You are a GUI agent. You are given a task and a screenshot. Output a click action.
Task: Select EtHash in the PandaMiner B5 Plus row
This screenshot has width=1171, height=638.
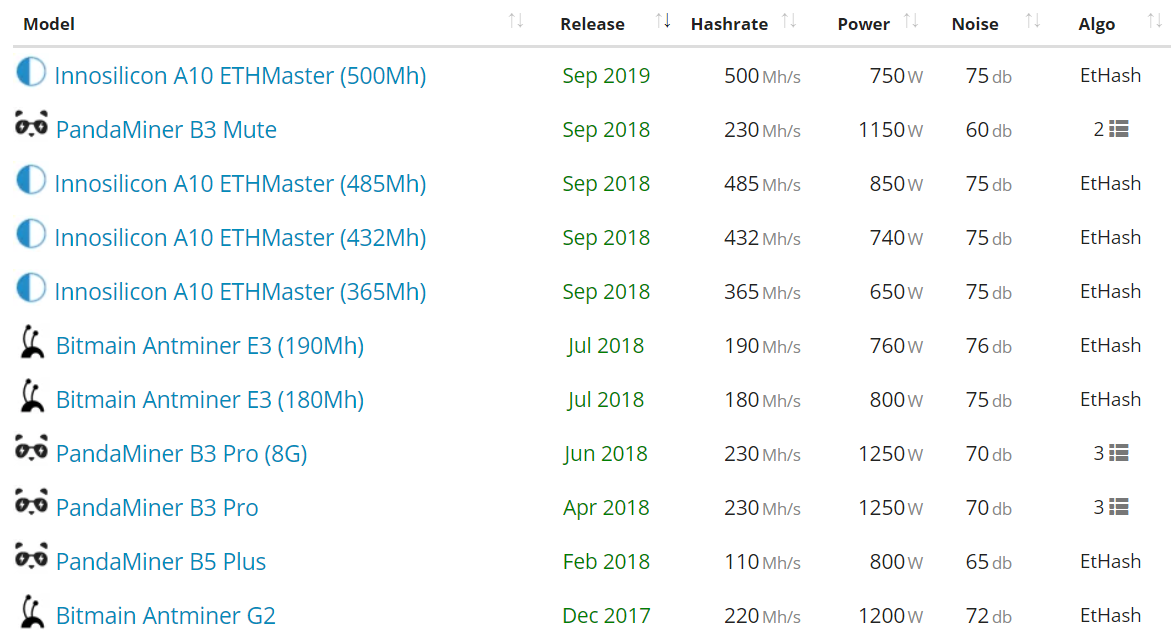tap(1111, 561)
